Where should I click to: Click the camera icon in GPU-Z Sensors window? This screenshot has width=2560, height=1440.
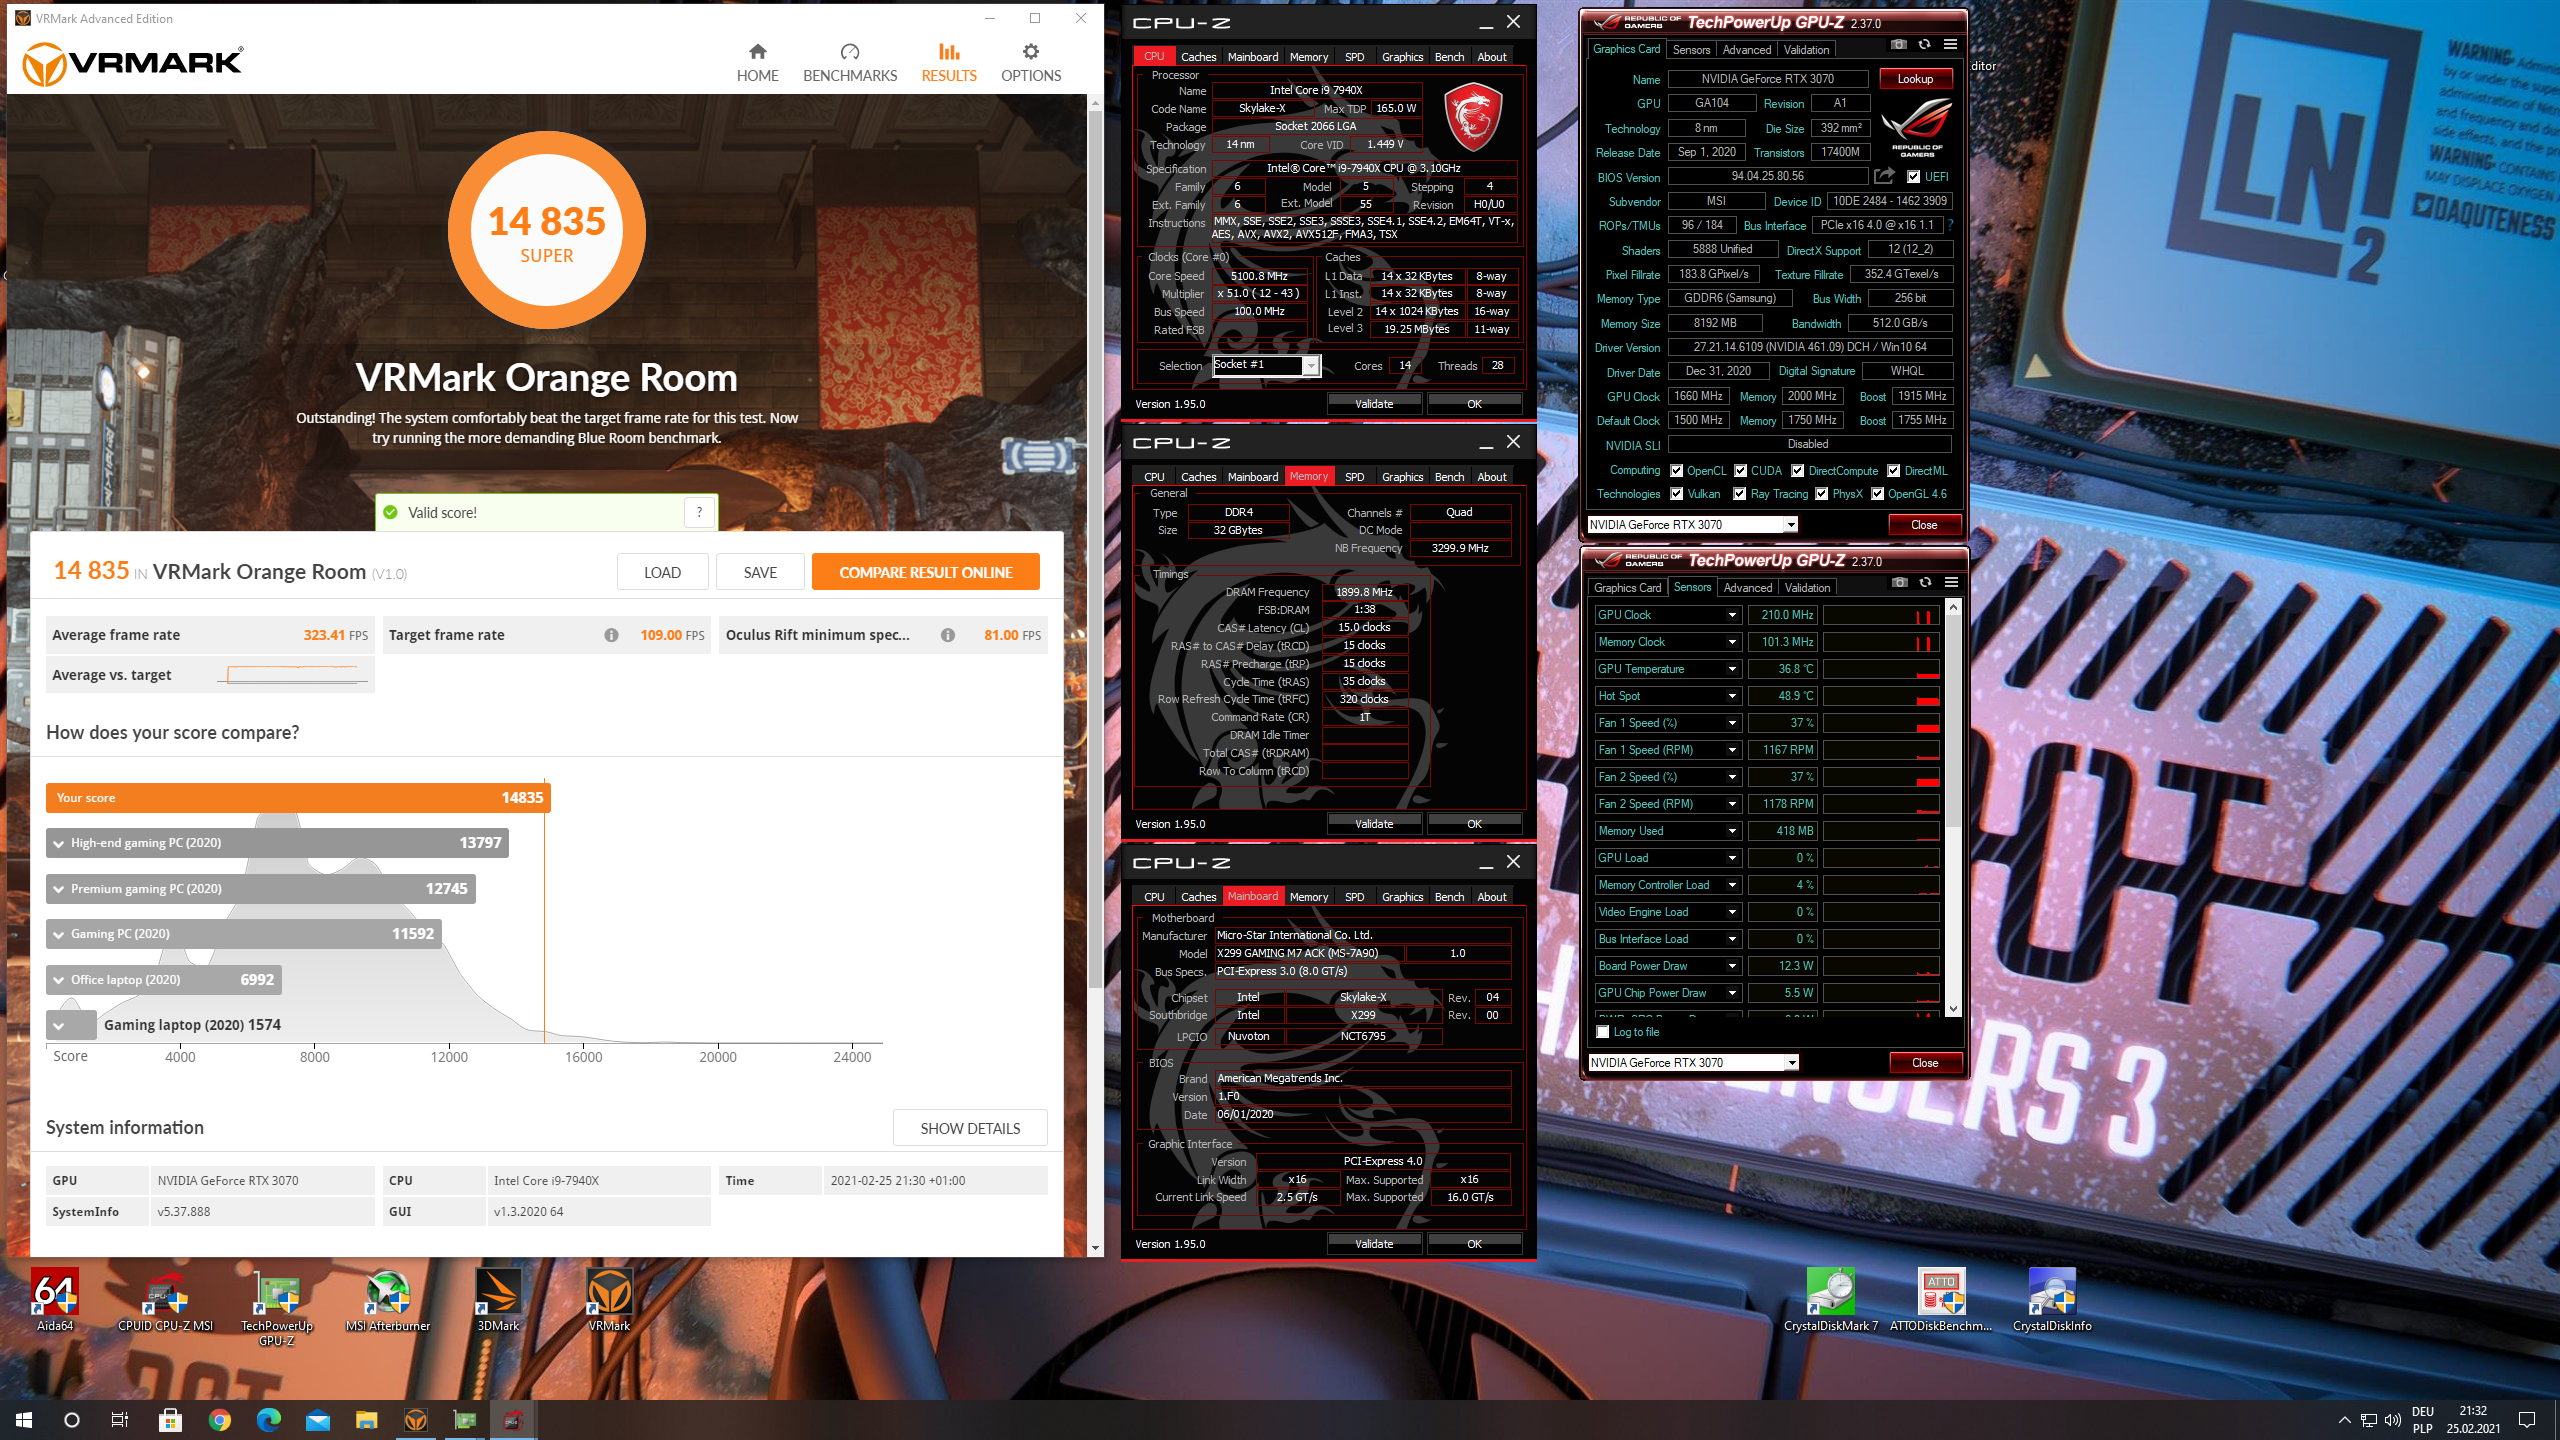click(x=1900, y=583)
